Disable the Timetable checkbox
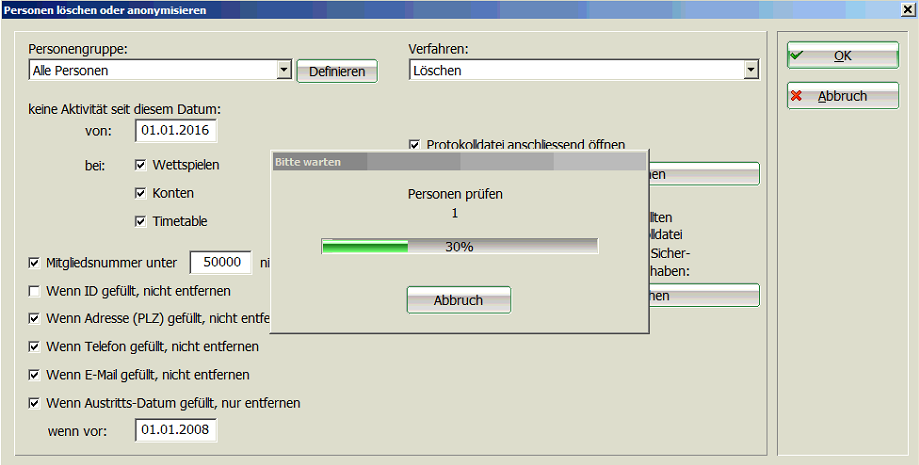 [141, 221]
